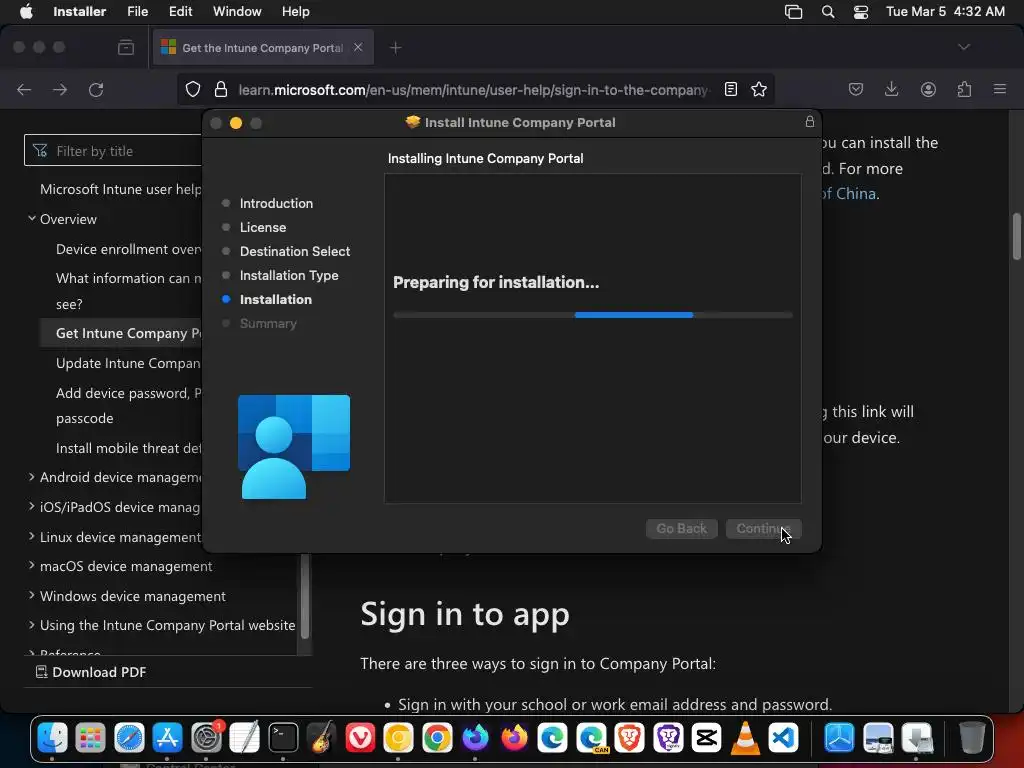Open the Edit menu
The image size is (1024, 768).
click(x=180, y=12)
